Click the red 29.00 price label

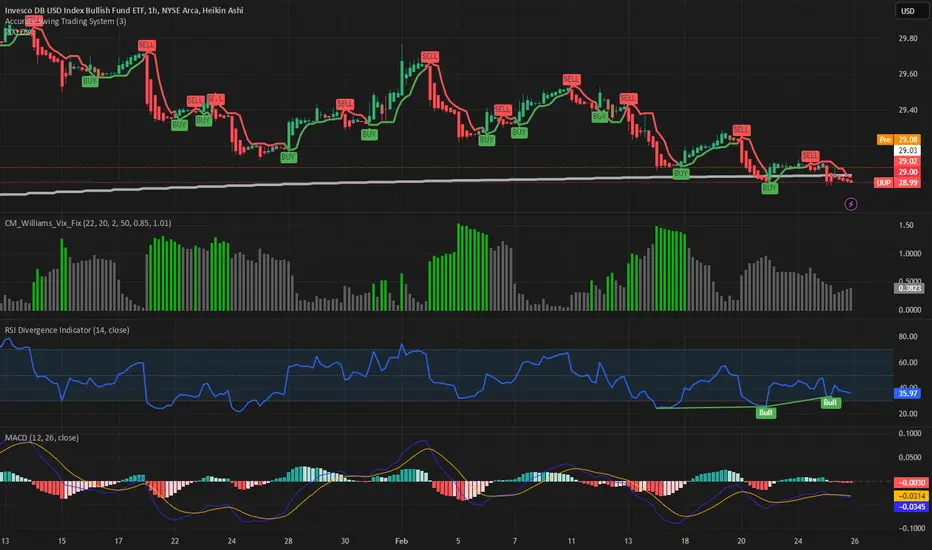pos(908,172)
